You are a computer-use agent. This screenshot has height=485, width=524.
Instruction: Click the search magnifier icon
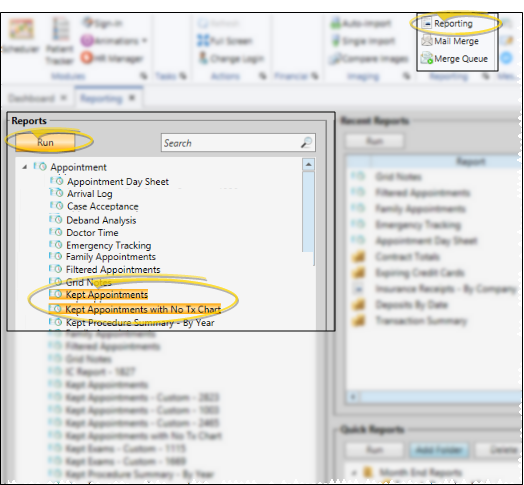306,143
